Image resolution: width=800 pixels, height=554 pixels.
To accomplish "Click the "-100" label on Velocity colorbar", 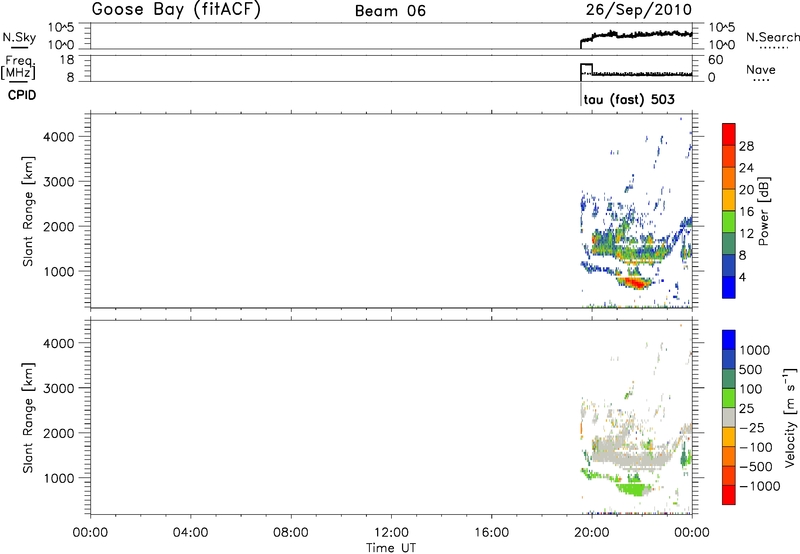I will [756, 447].
